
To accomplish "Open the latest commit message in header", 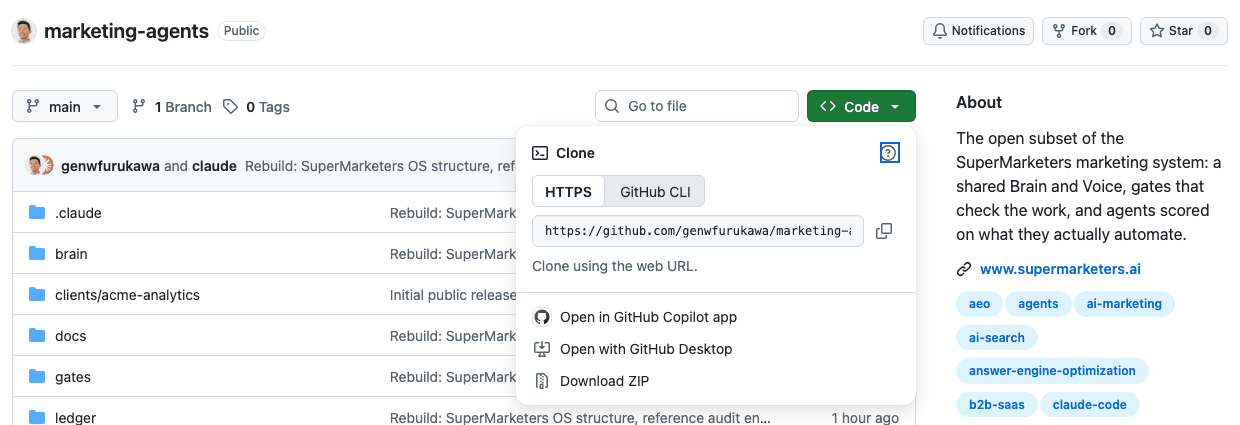I will click(380, 166).
